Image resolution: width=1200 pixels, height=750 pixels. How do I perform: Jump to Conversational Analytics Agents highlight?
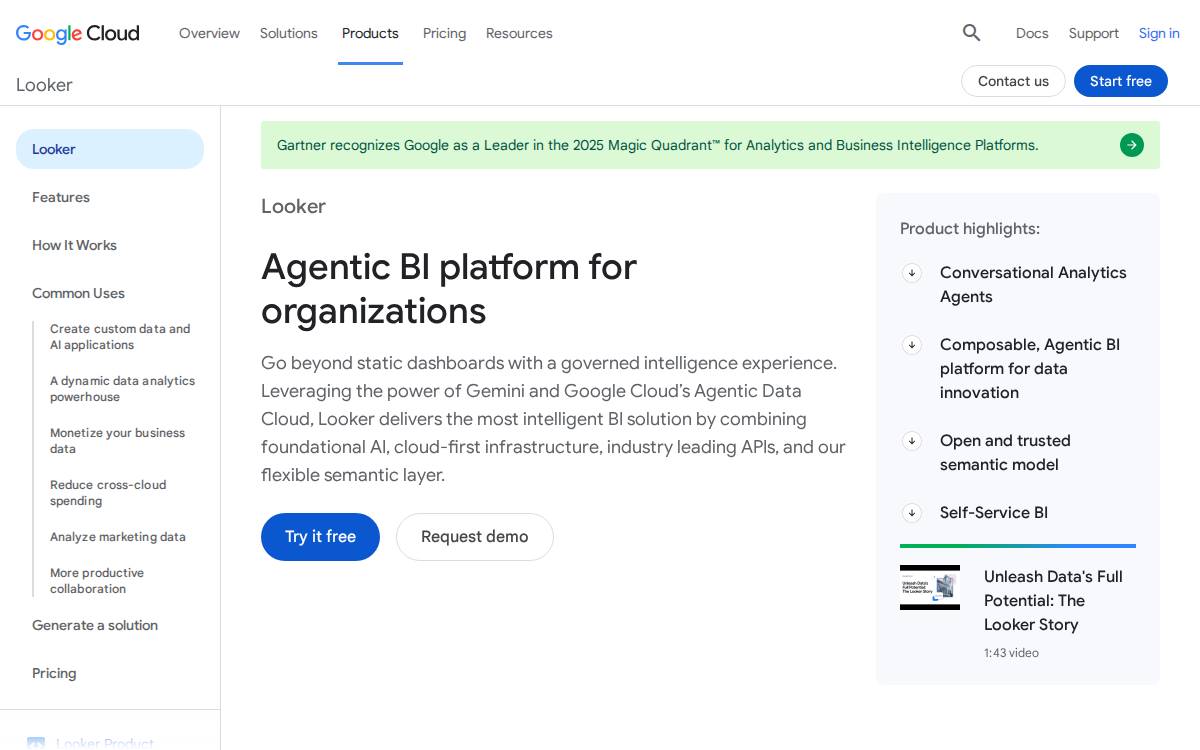pyautogui.click(x=1033, y=285)
